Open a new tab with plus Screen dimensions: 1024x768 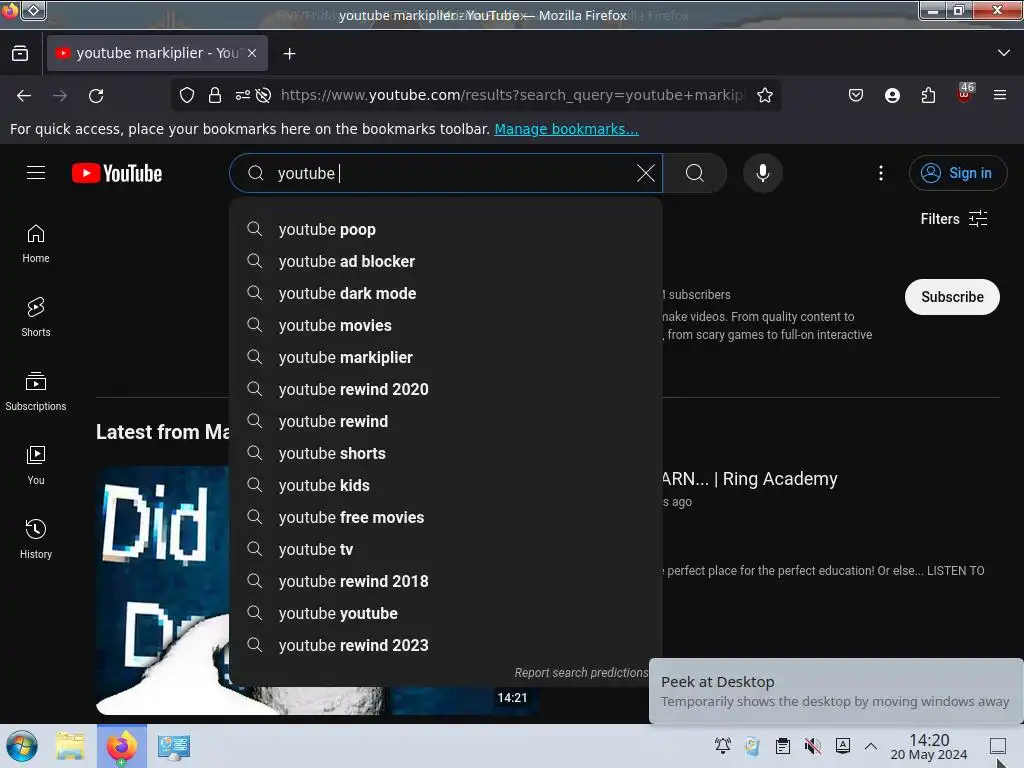[x=289, y=54]
